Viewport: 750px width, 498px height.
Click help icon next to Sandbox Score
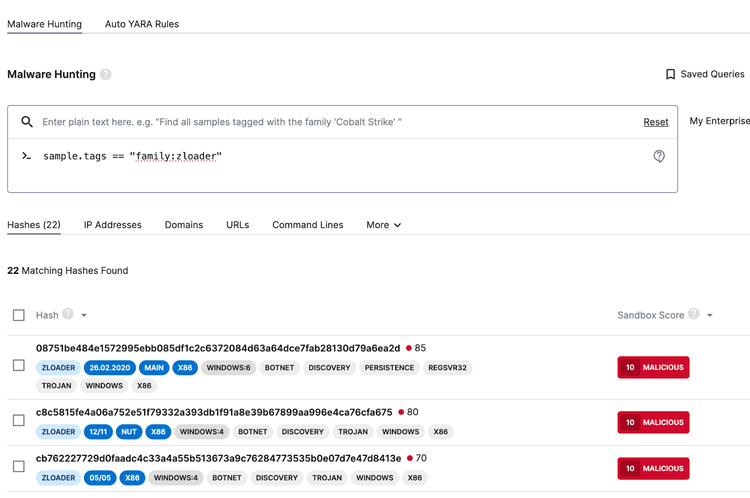(x=694, y=314)
